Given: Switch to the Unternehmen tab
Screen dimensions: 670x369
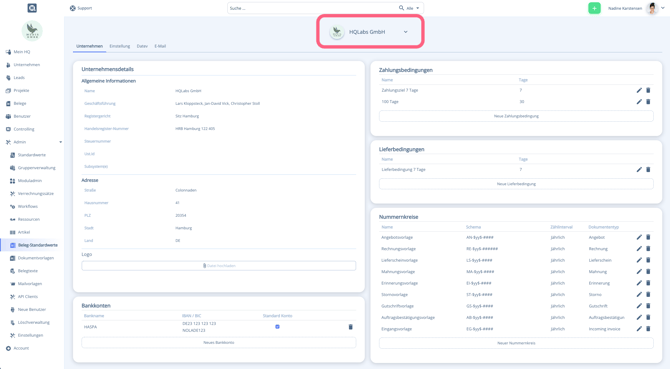Looking at the screenshot, I should [x=89, y=46].
